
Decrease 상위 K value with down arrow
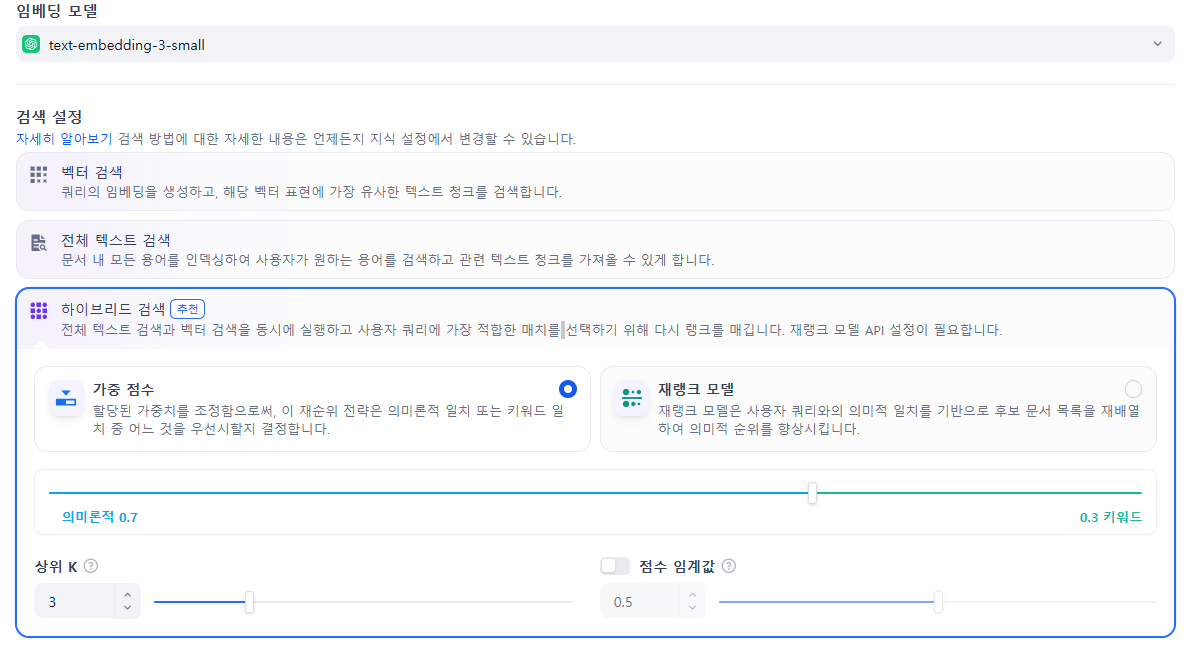pos(127,608)
